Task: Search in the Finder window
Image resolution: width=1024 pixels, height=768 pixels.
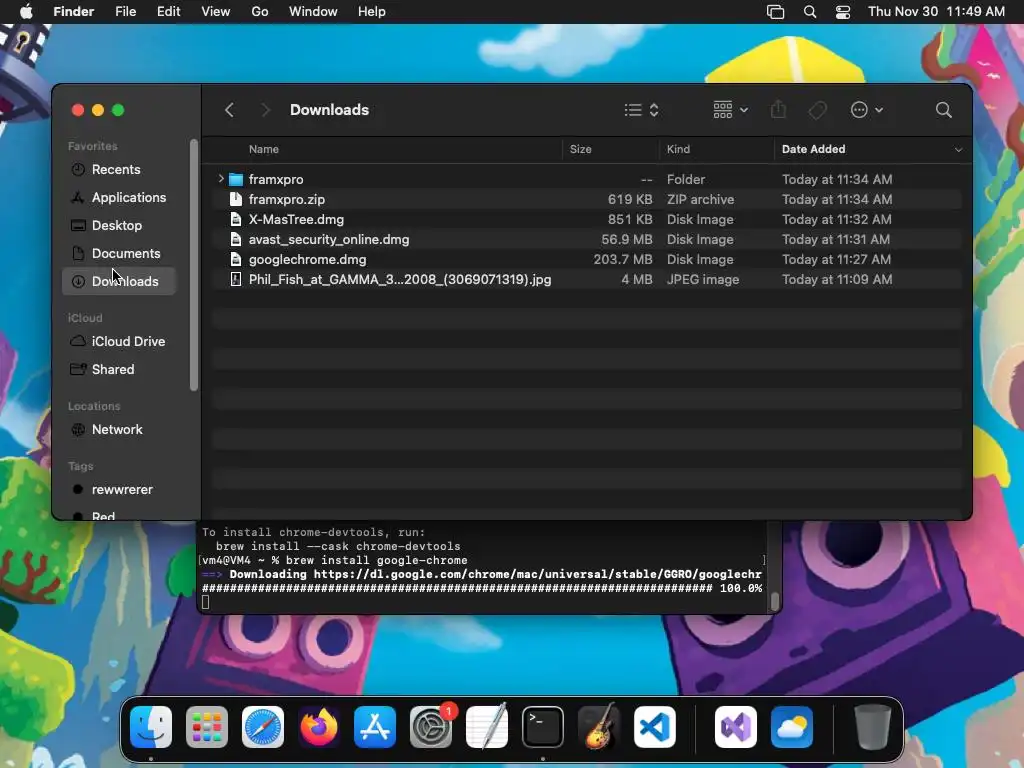Action: pos(943,110)
